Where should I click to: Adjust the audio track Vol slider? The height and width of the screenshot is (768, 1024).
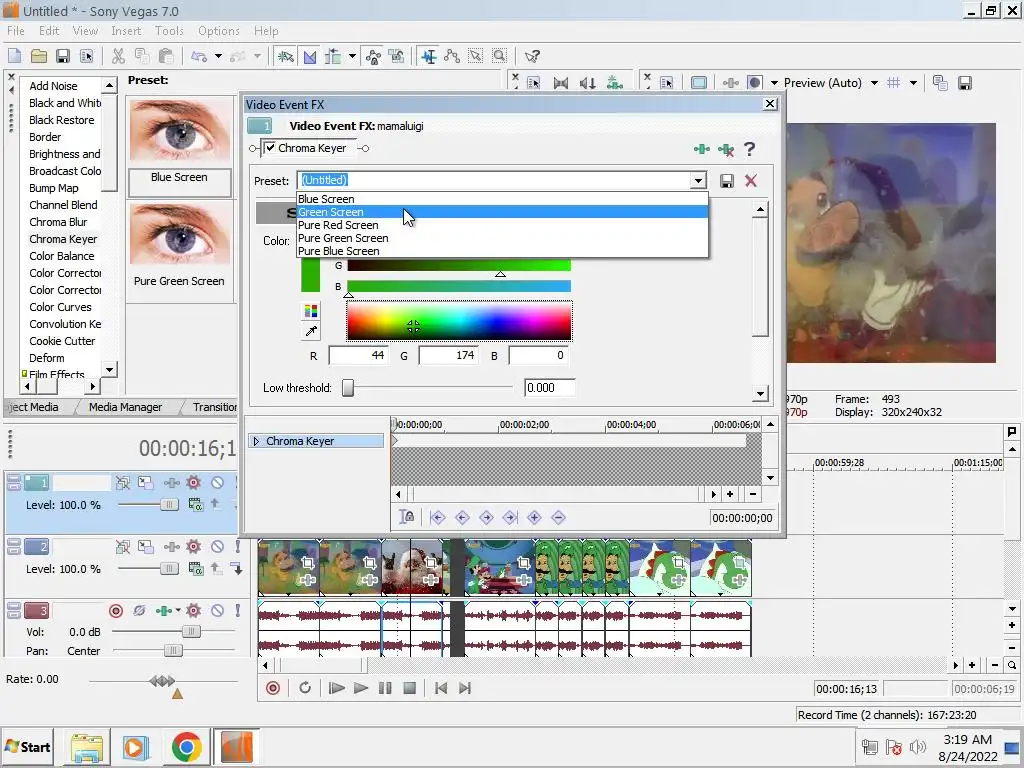(x=191, y=632)
